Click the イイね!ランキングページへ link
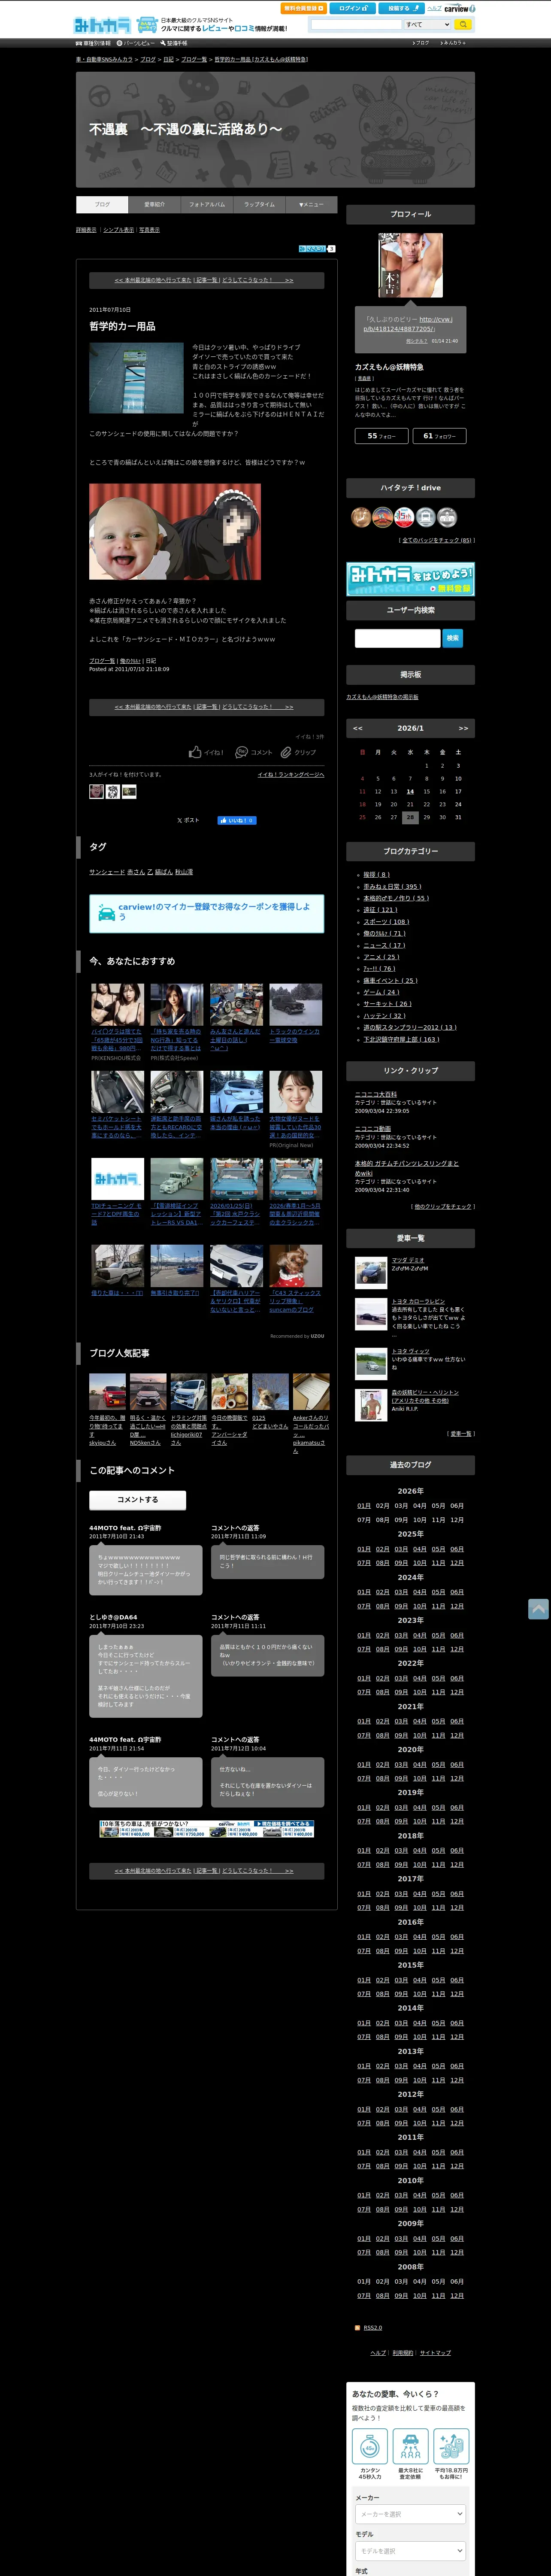Screen dimensions: 551x2576 pyautogui.click(x=291, y=774)
